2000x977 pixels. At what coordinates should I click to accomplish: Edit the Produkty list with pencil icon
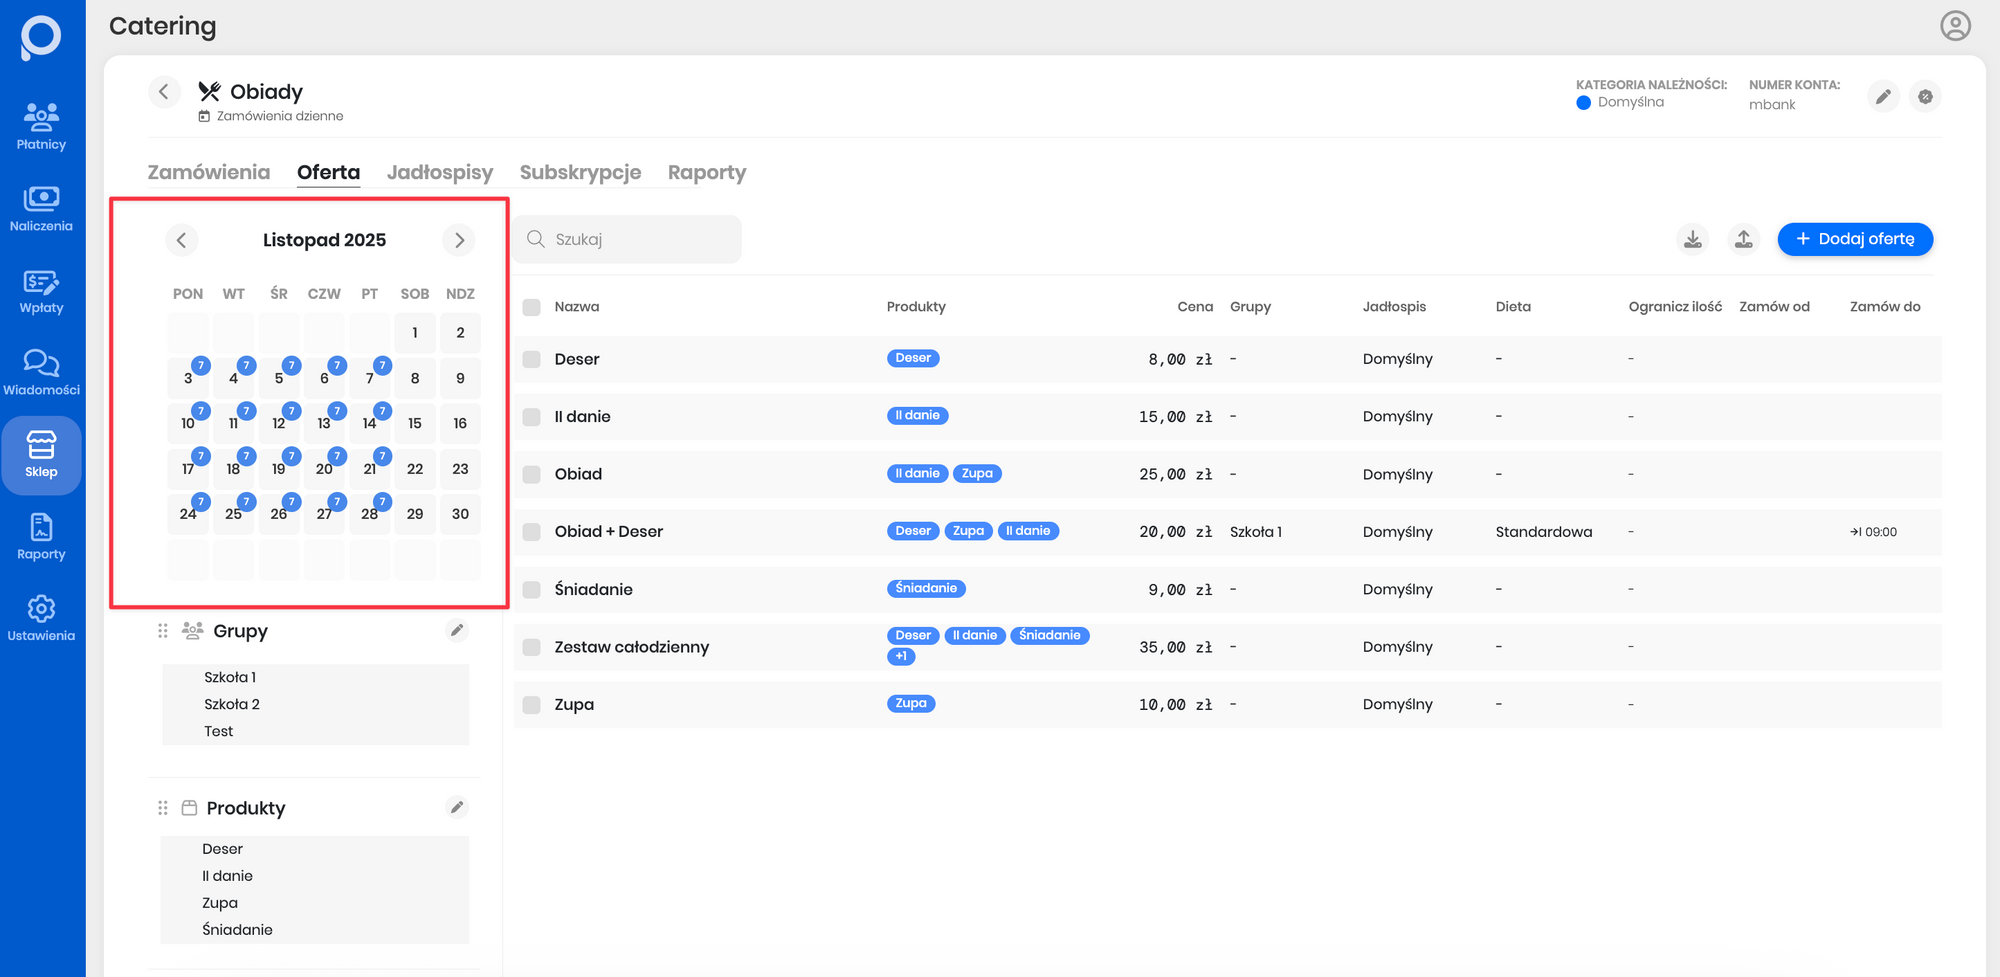coord(457,807)
